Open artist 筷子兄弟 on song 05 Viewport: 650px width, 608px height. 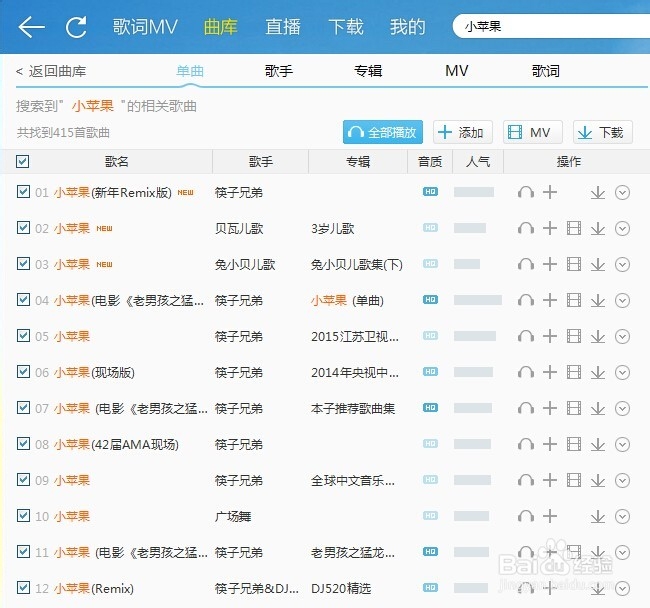[239, 336]
